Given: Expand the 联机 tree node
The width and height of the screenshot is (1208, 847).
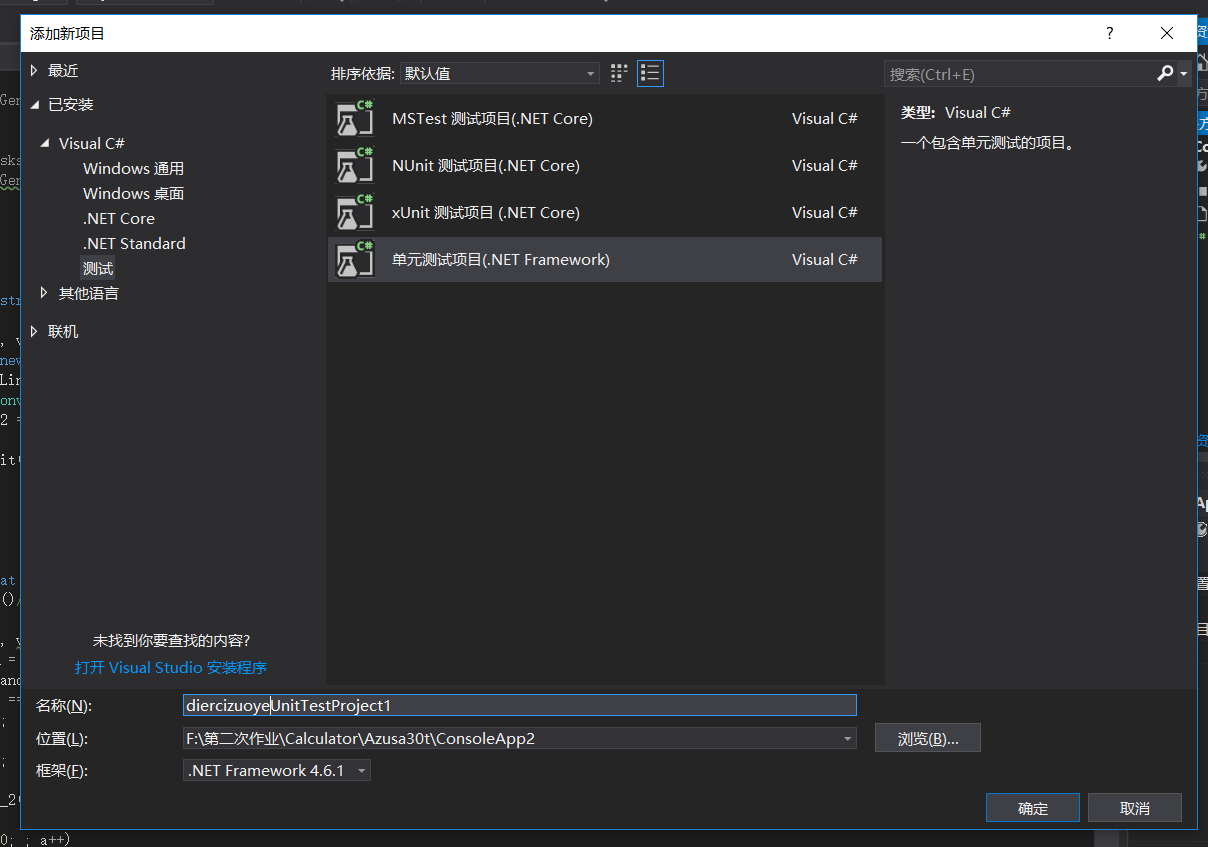Looking at the screenshot, I should pyautogui.click(x=35, y=331).
